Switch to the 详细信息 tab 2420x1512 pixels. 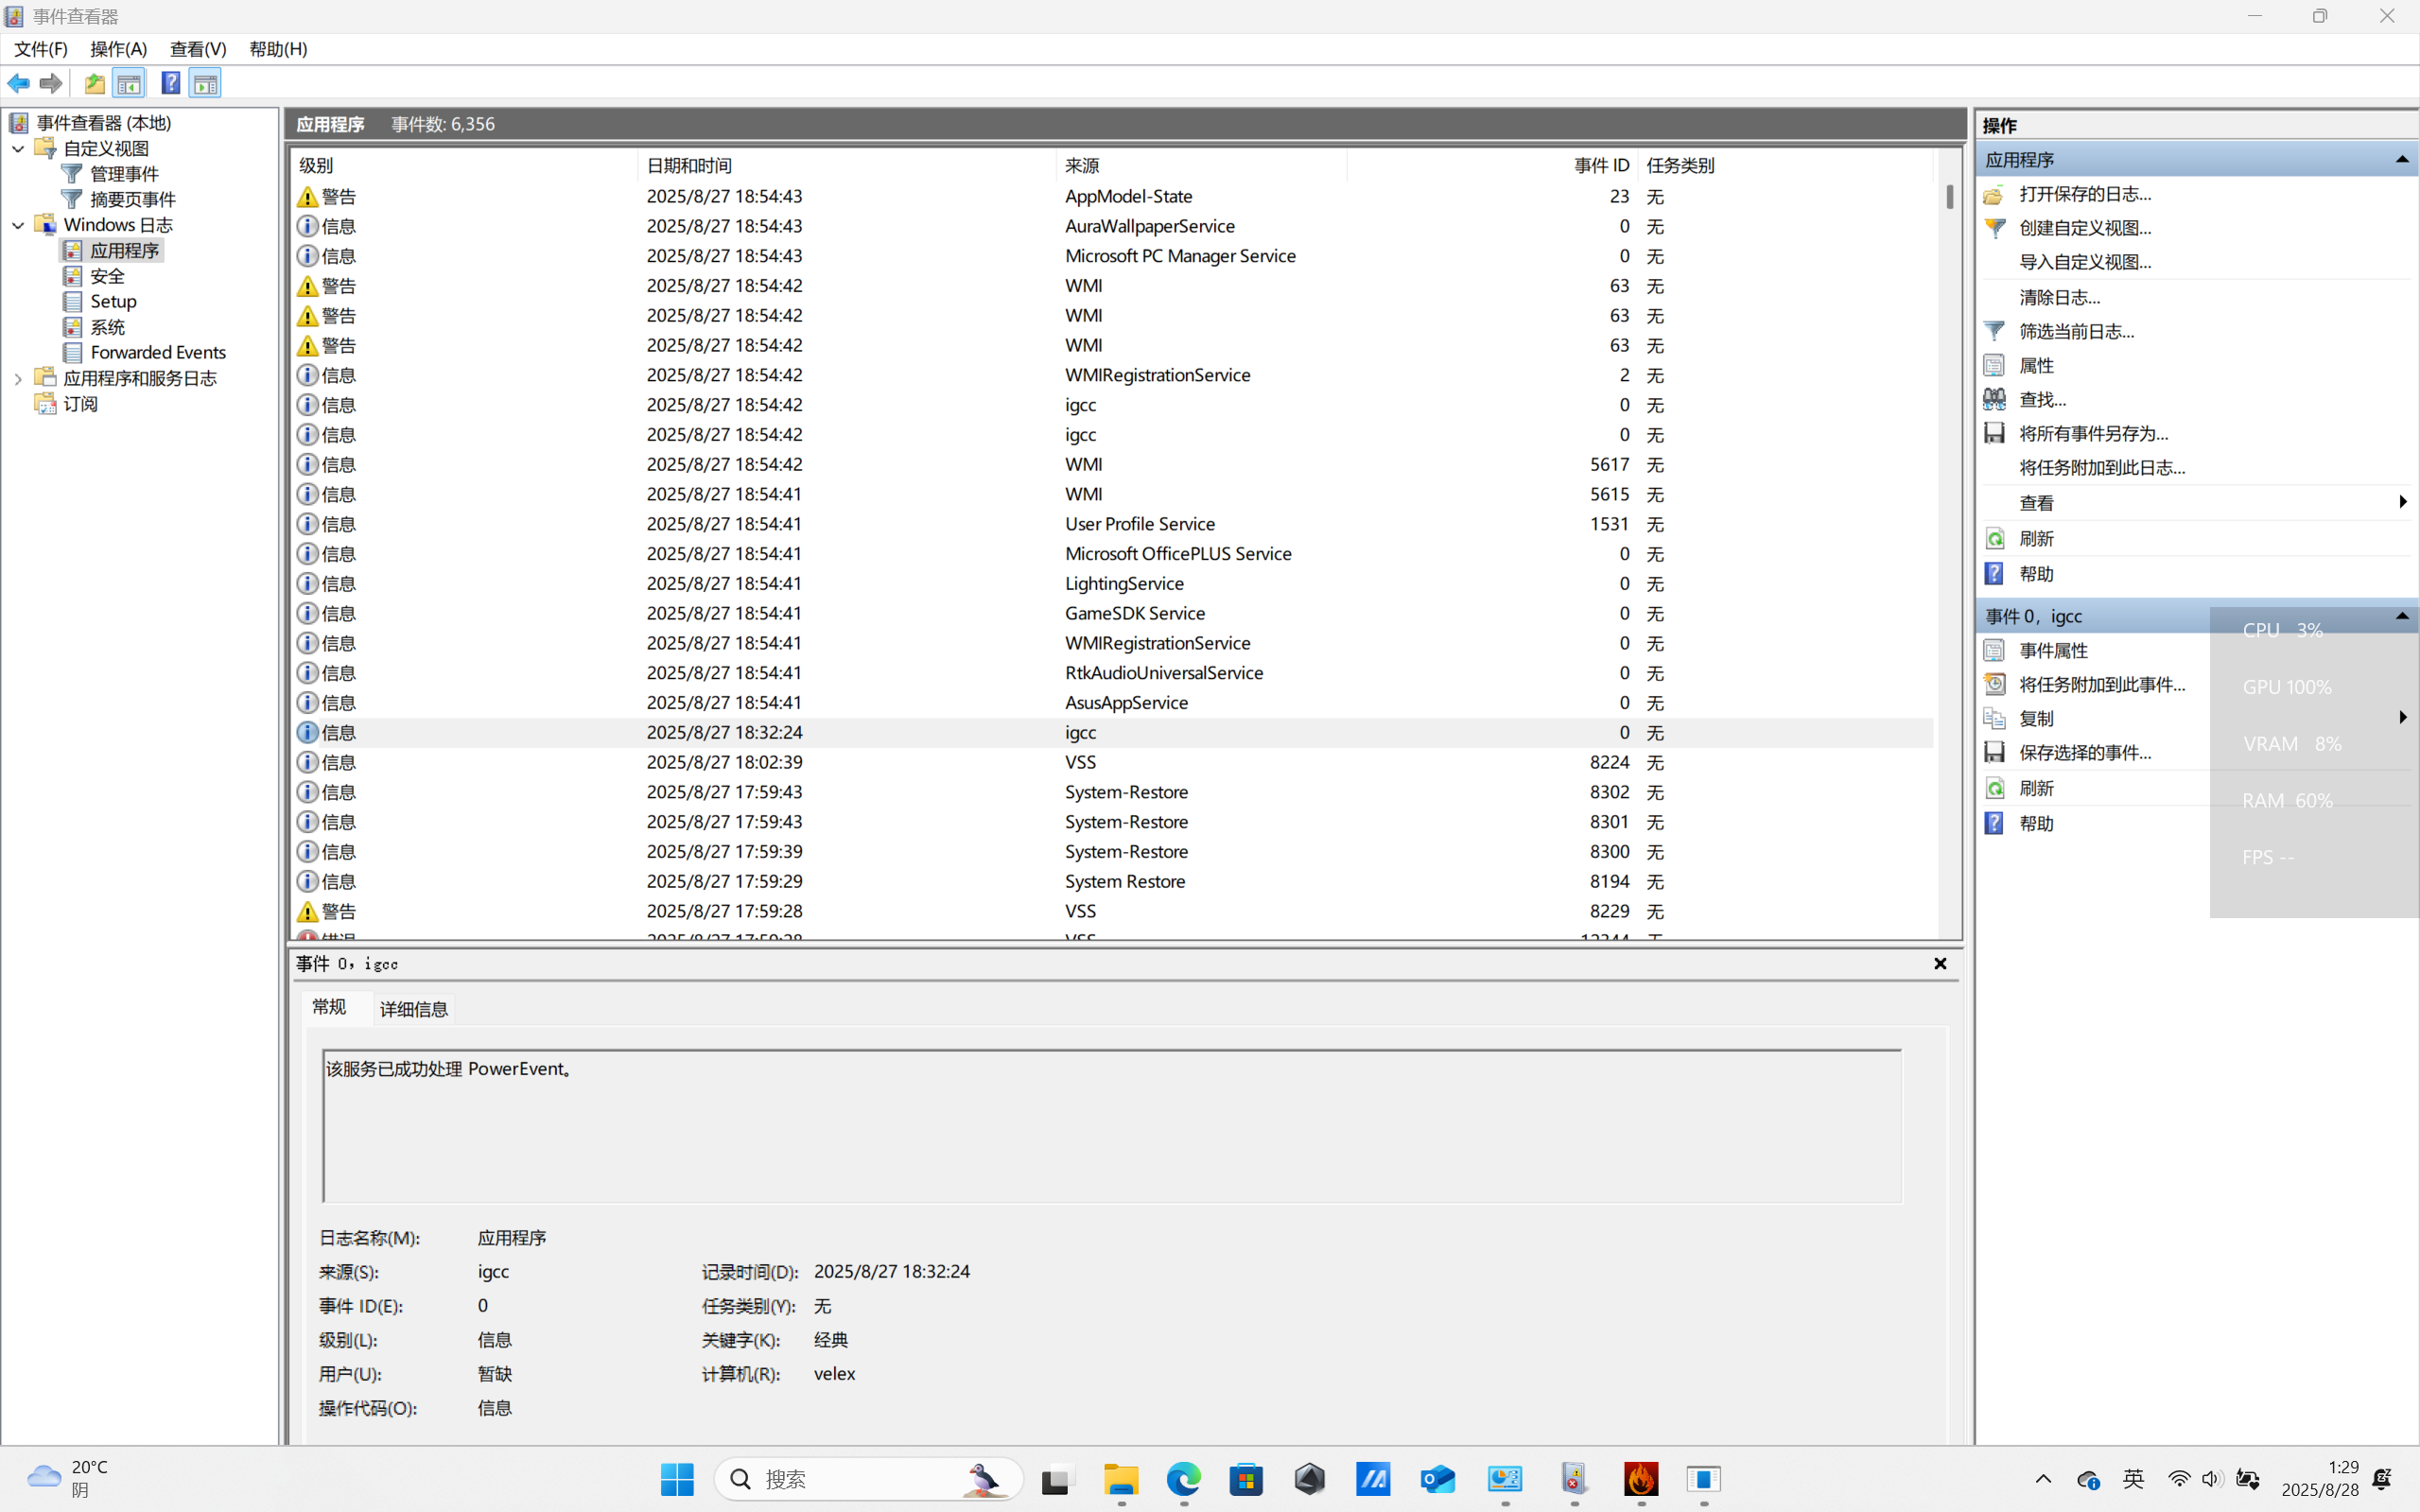click(413, 1009)
